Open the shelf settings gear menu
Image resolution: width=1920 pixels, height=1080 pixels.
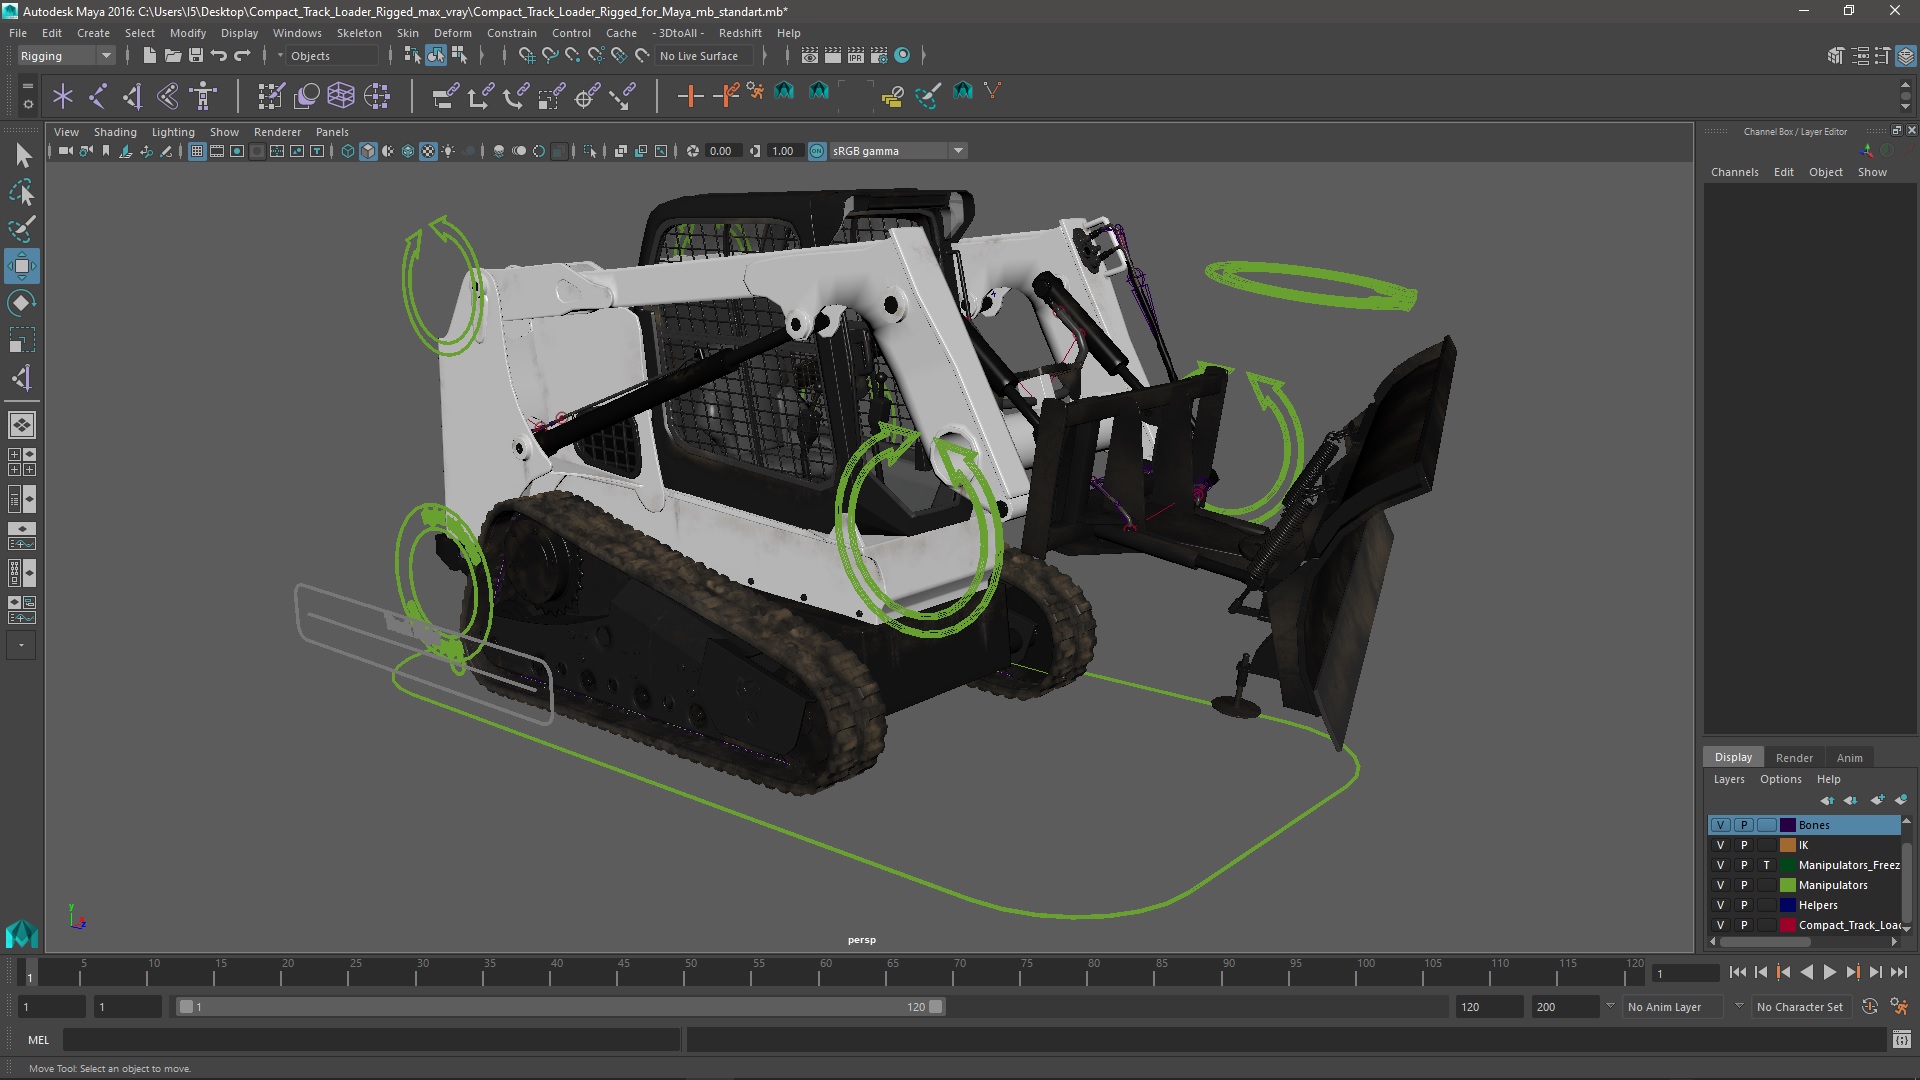tap(27, 104)
